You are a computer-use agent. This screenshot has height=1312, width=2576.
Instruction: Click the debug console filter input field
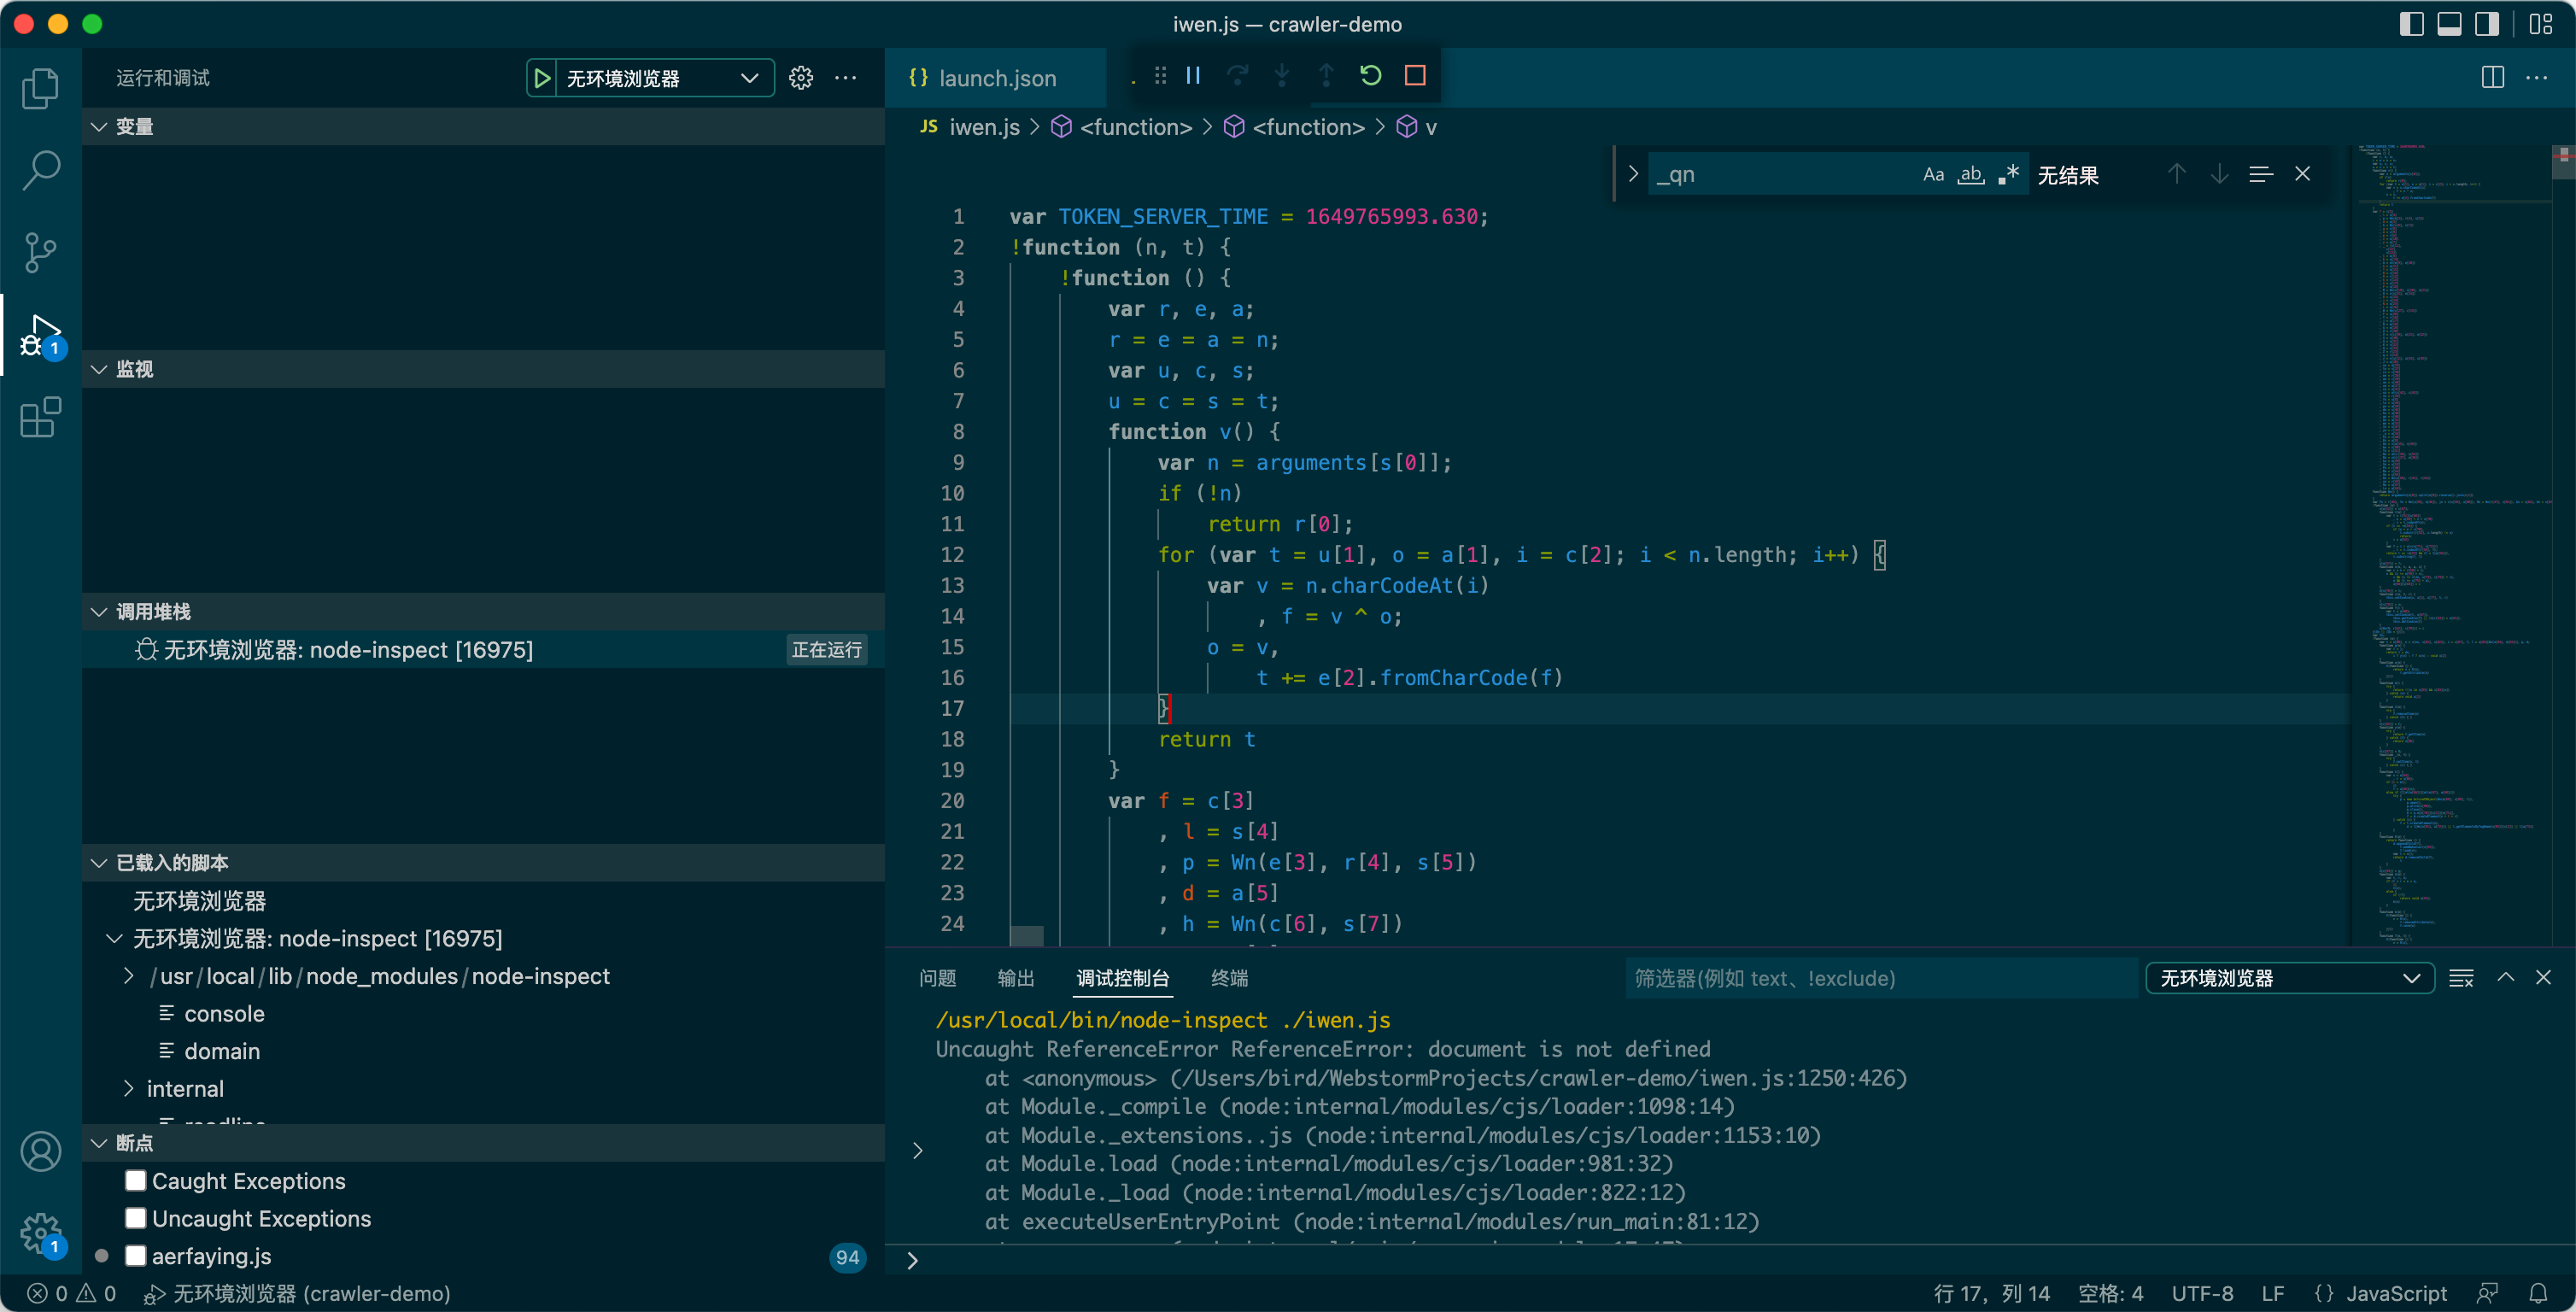[1880, 978]
